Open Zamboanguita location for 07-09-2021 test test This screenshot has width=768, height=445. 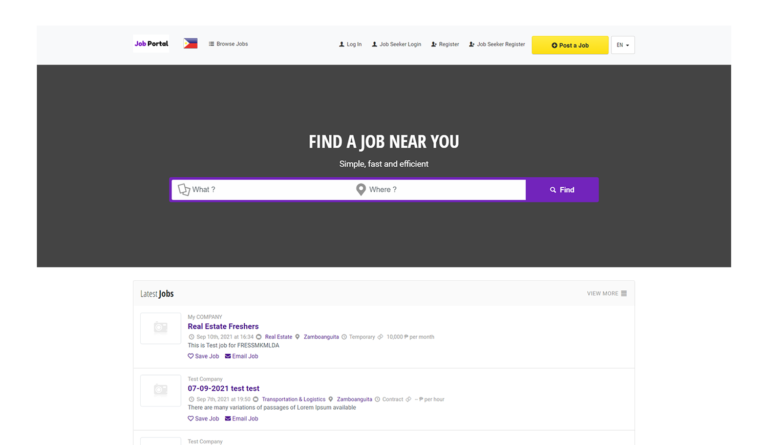point(354,399)
